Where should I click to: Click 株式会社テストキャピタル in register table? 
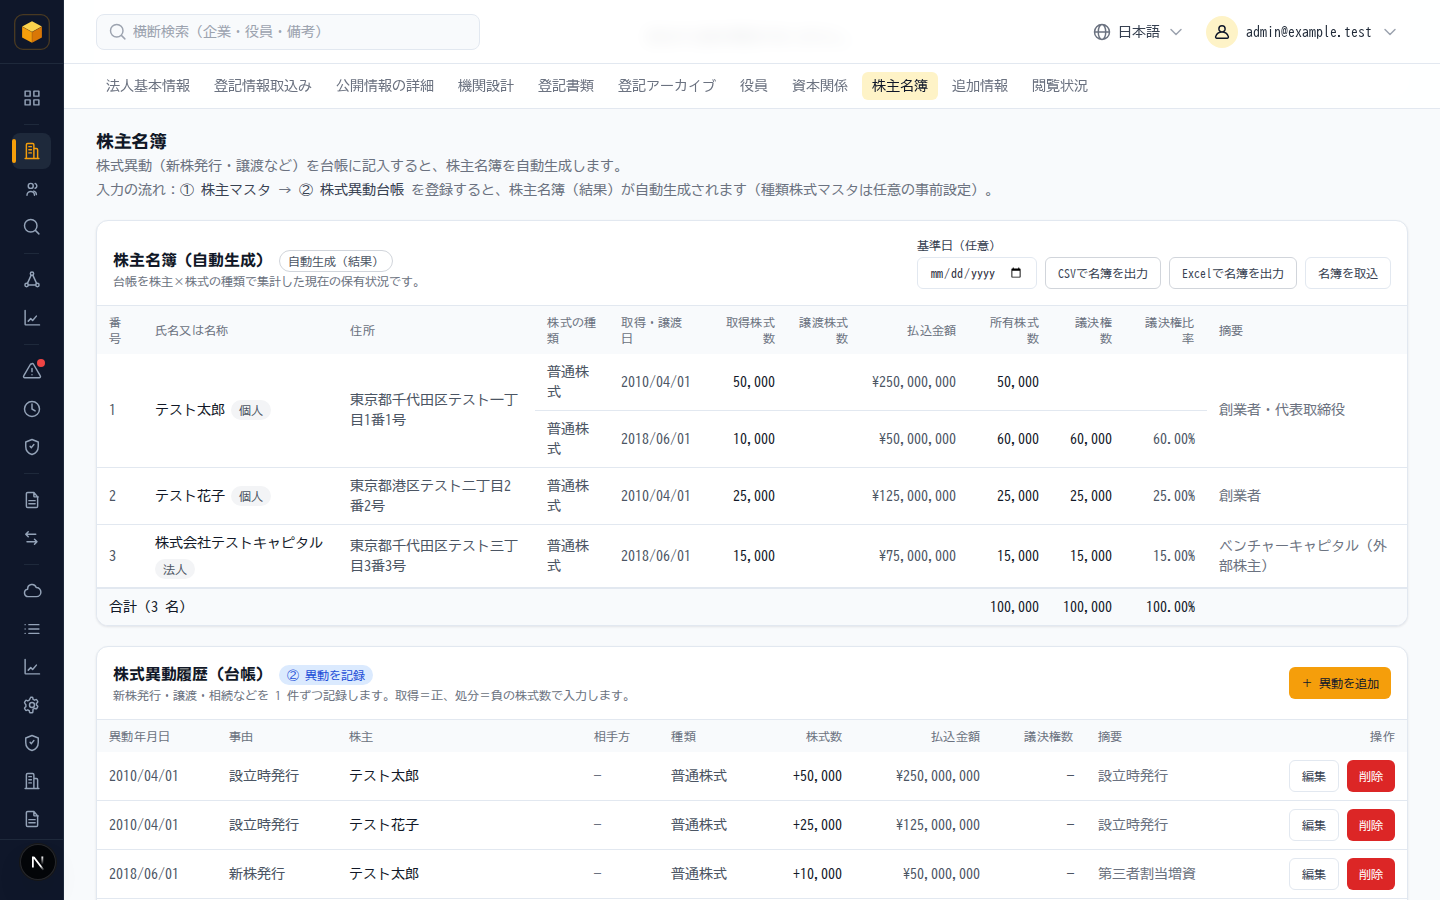click(x=239, y=543)
